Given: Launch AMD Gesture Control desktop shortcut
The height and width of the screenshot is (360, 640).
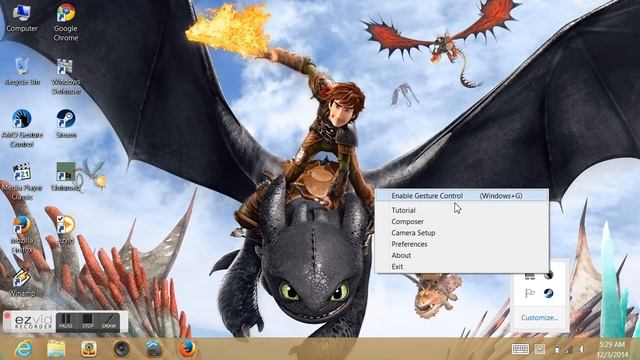Looking at the screenshot, I should click(x=22, y=128).
